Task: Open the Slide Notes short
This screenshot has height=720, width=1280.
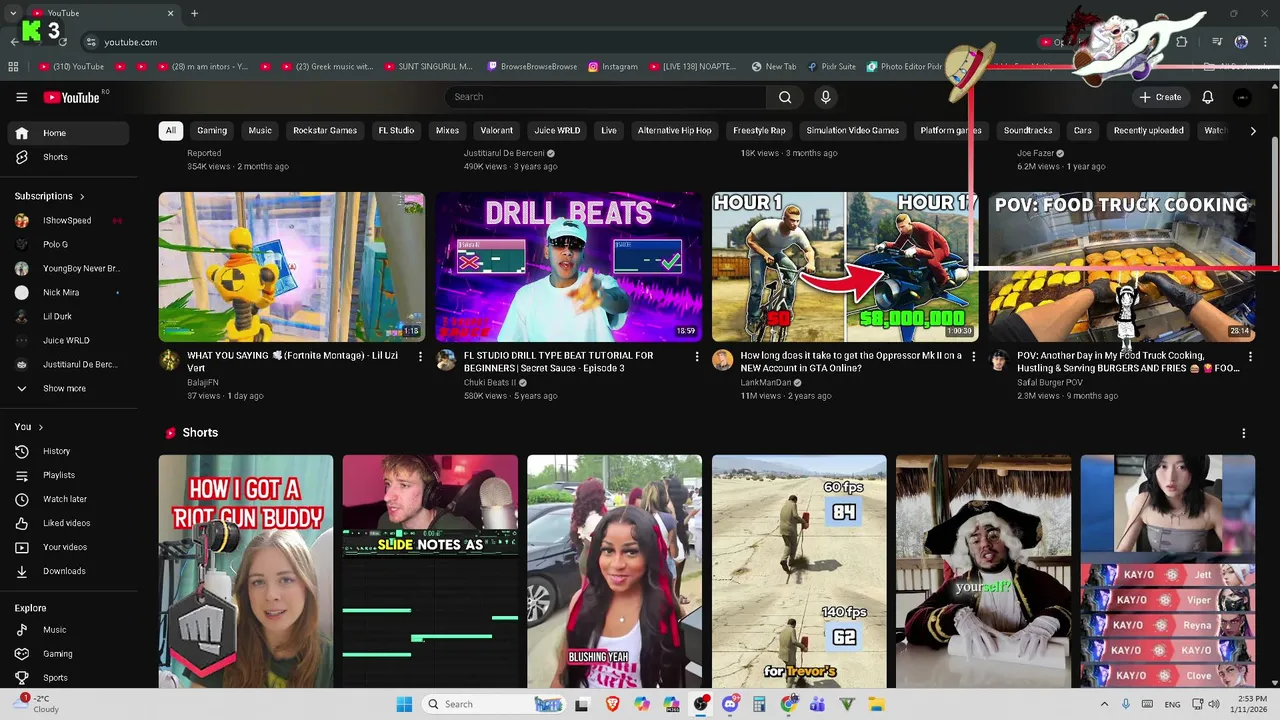Action: pos(430,571)
